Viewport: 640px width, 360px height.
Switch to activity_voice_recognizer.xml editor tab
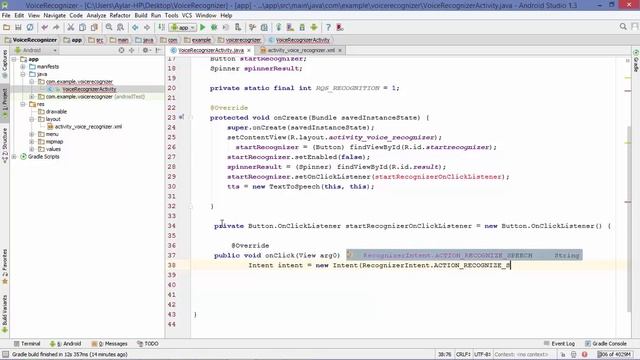301,50
